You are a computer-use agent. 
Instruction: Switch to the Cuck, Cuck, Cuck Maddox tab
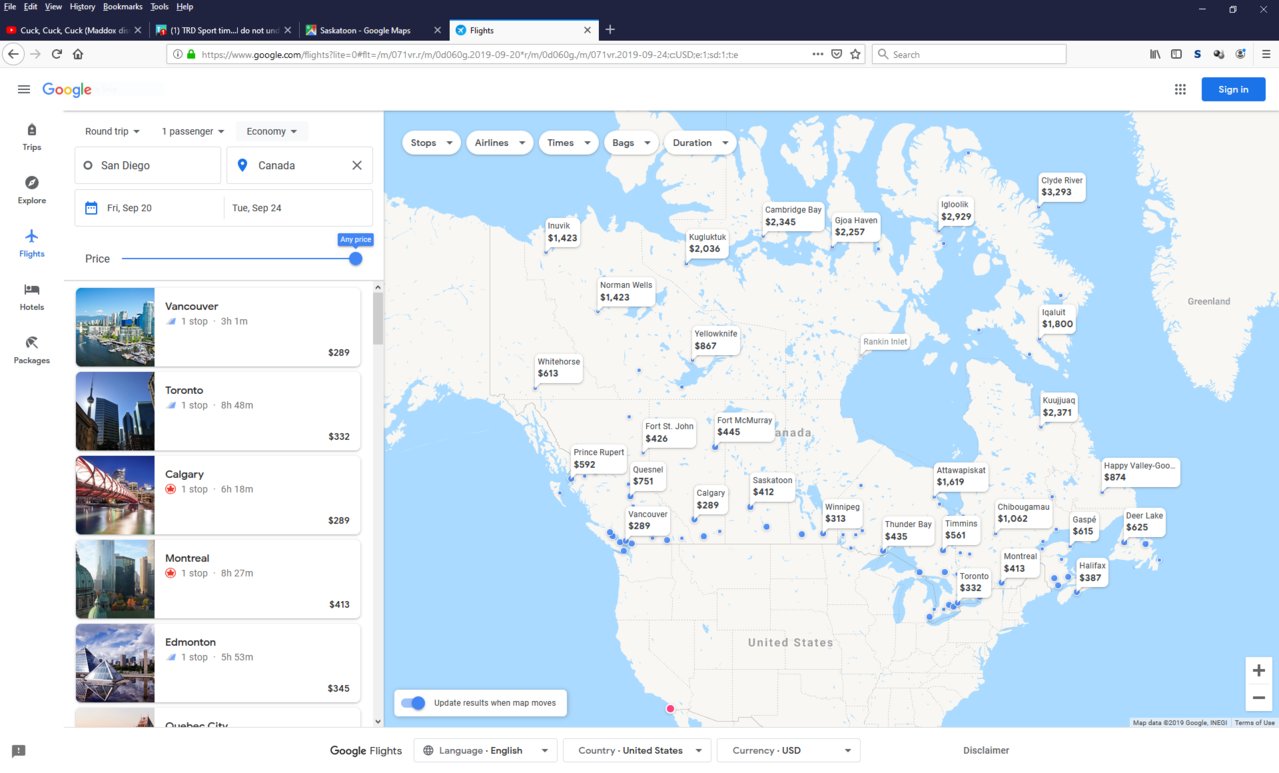coord(74,30)
